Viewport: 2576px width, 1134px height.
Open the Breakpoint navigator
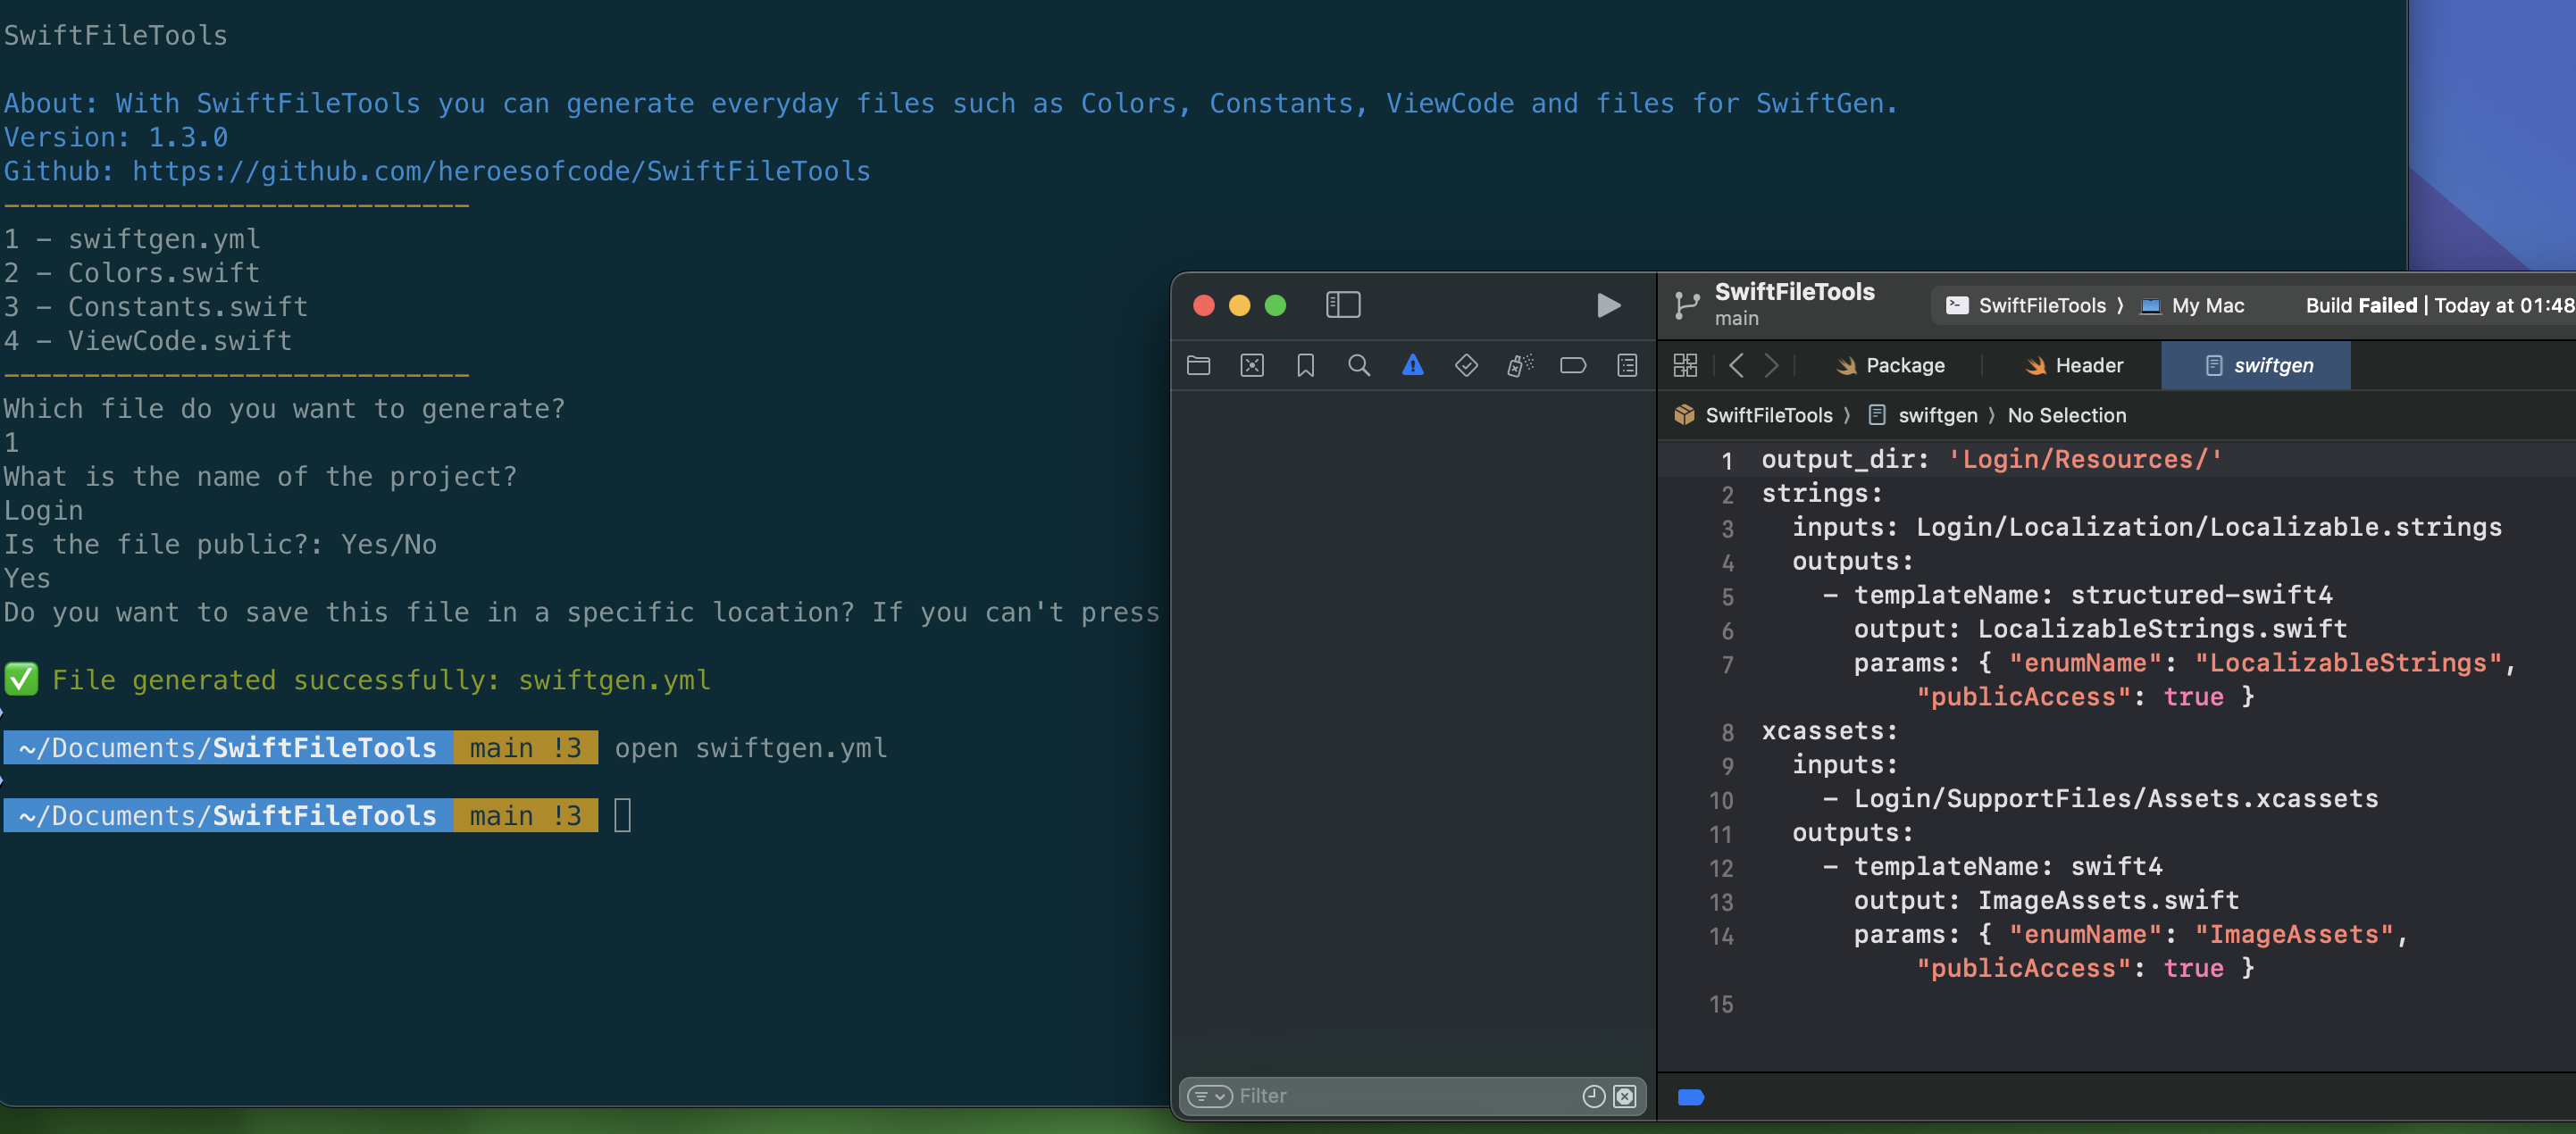[x=1572, y=365]
